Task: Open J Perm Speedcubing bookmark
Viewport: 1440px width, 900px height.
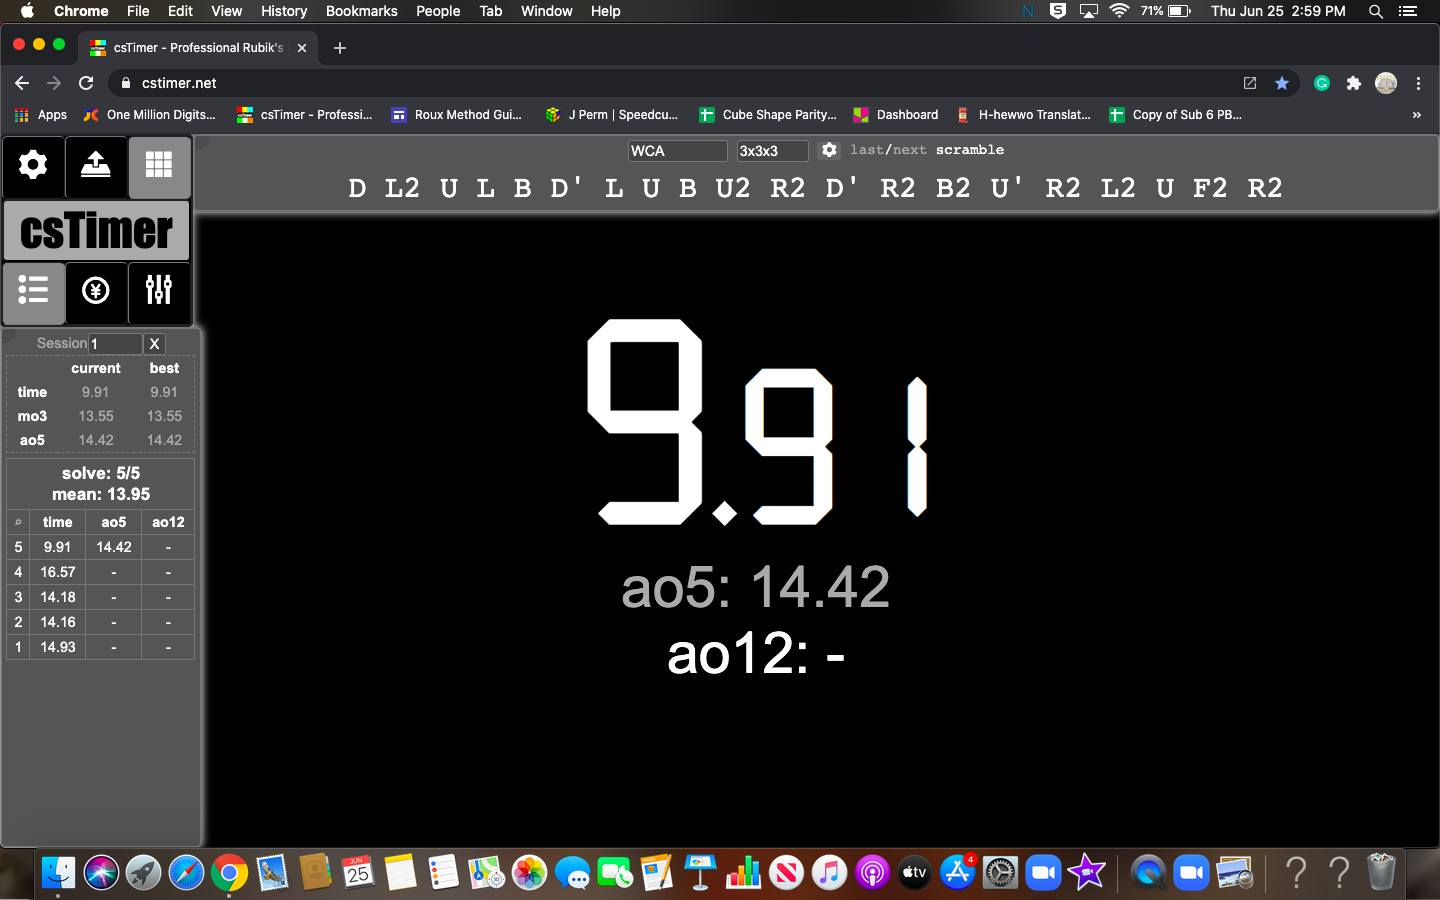Action: [x=612, y=115]
